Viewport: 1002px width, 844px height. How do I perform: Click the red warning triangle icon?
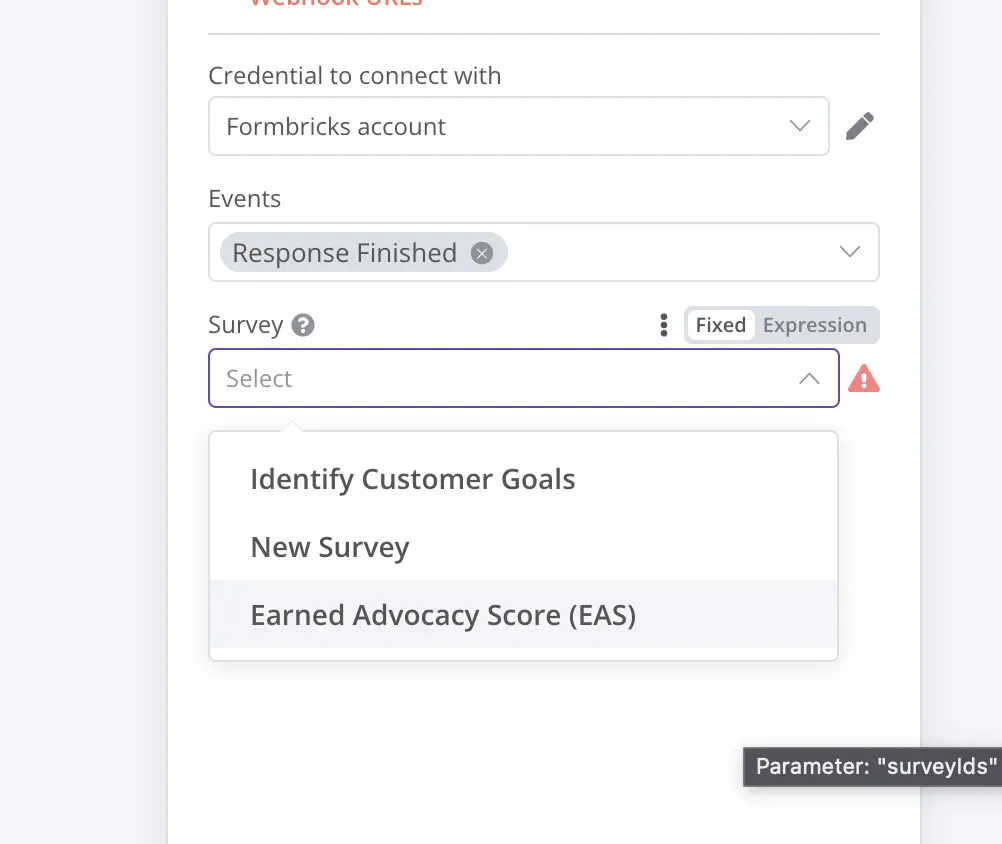[x=864, y=379]
